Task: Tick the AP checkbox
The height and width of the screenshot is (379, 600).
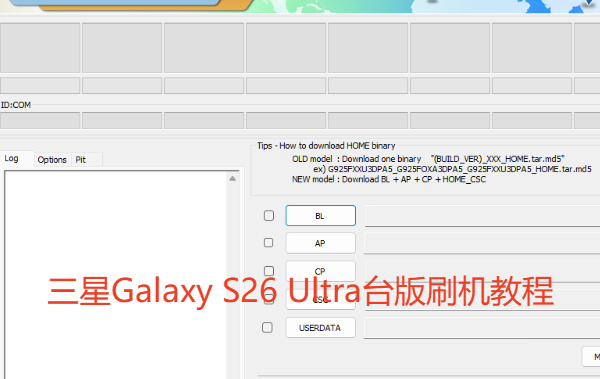Action: (269, 243)
